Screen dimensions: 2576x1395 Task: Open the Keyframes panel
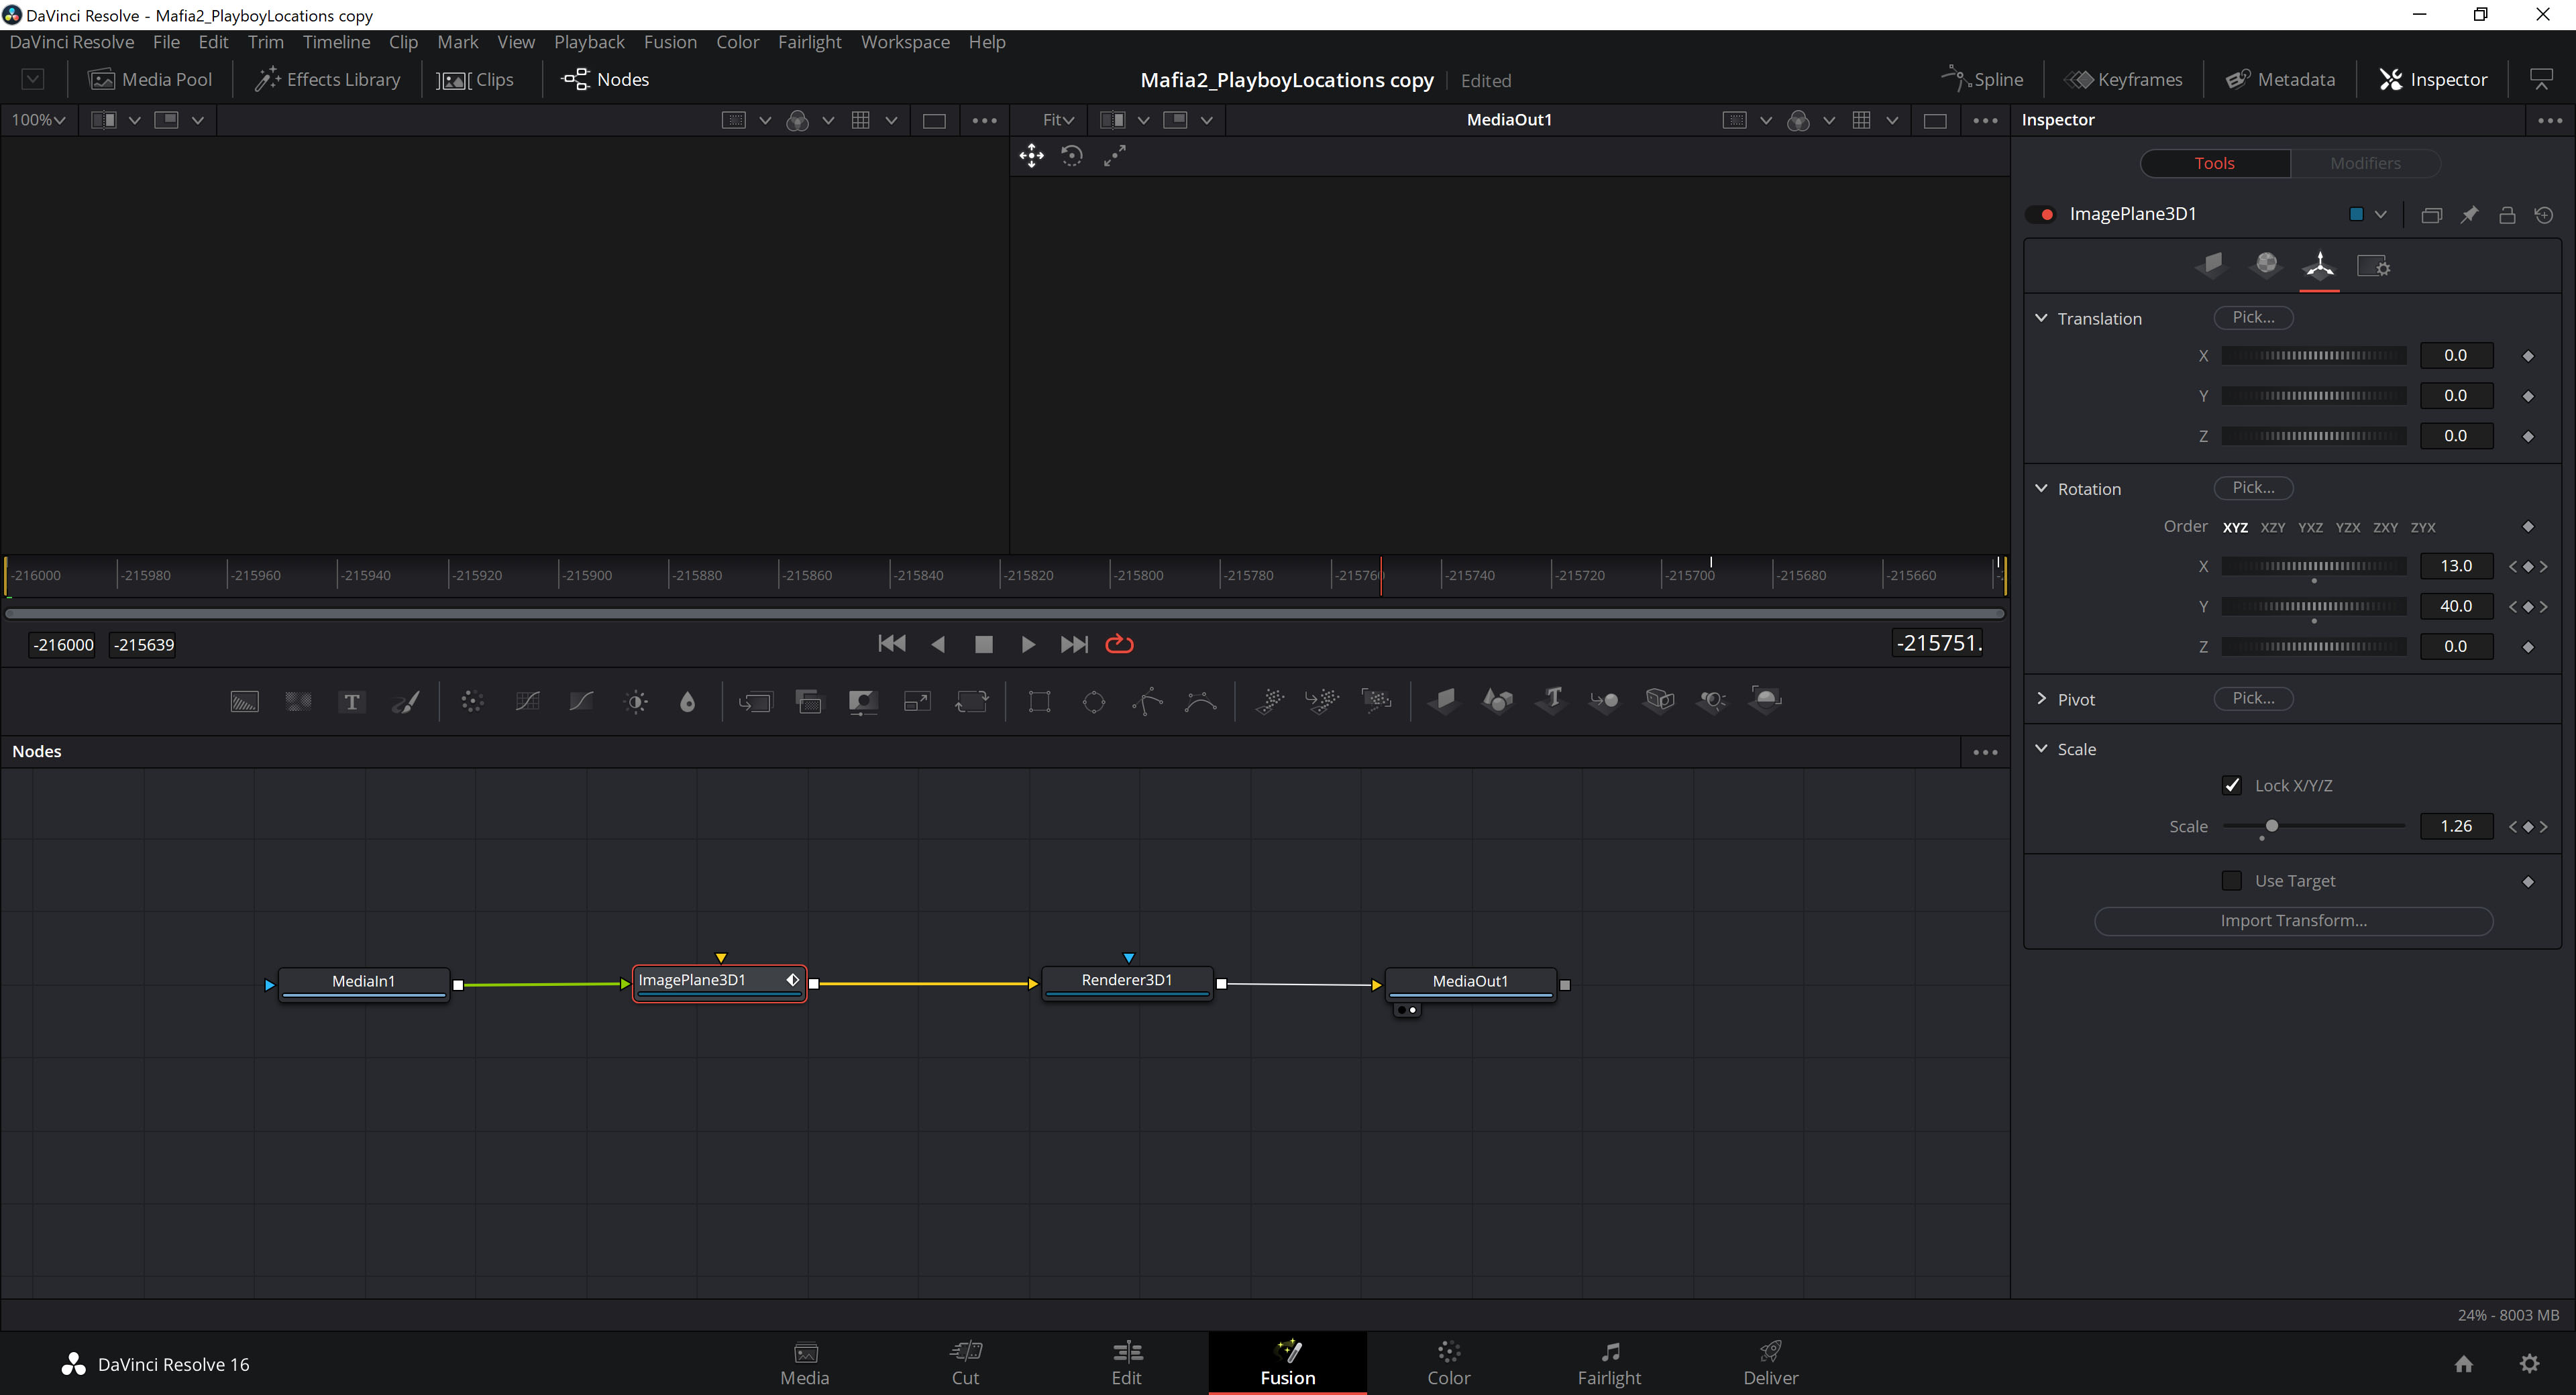click(2124, 80)
